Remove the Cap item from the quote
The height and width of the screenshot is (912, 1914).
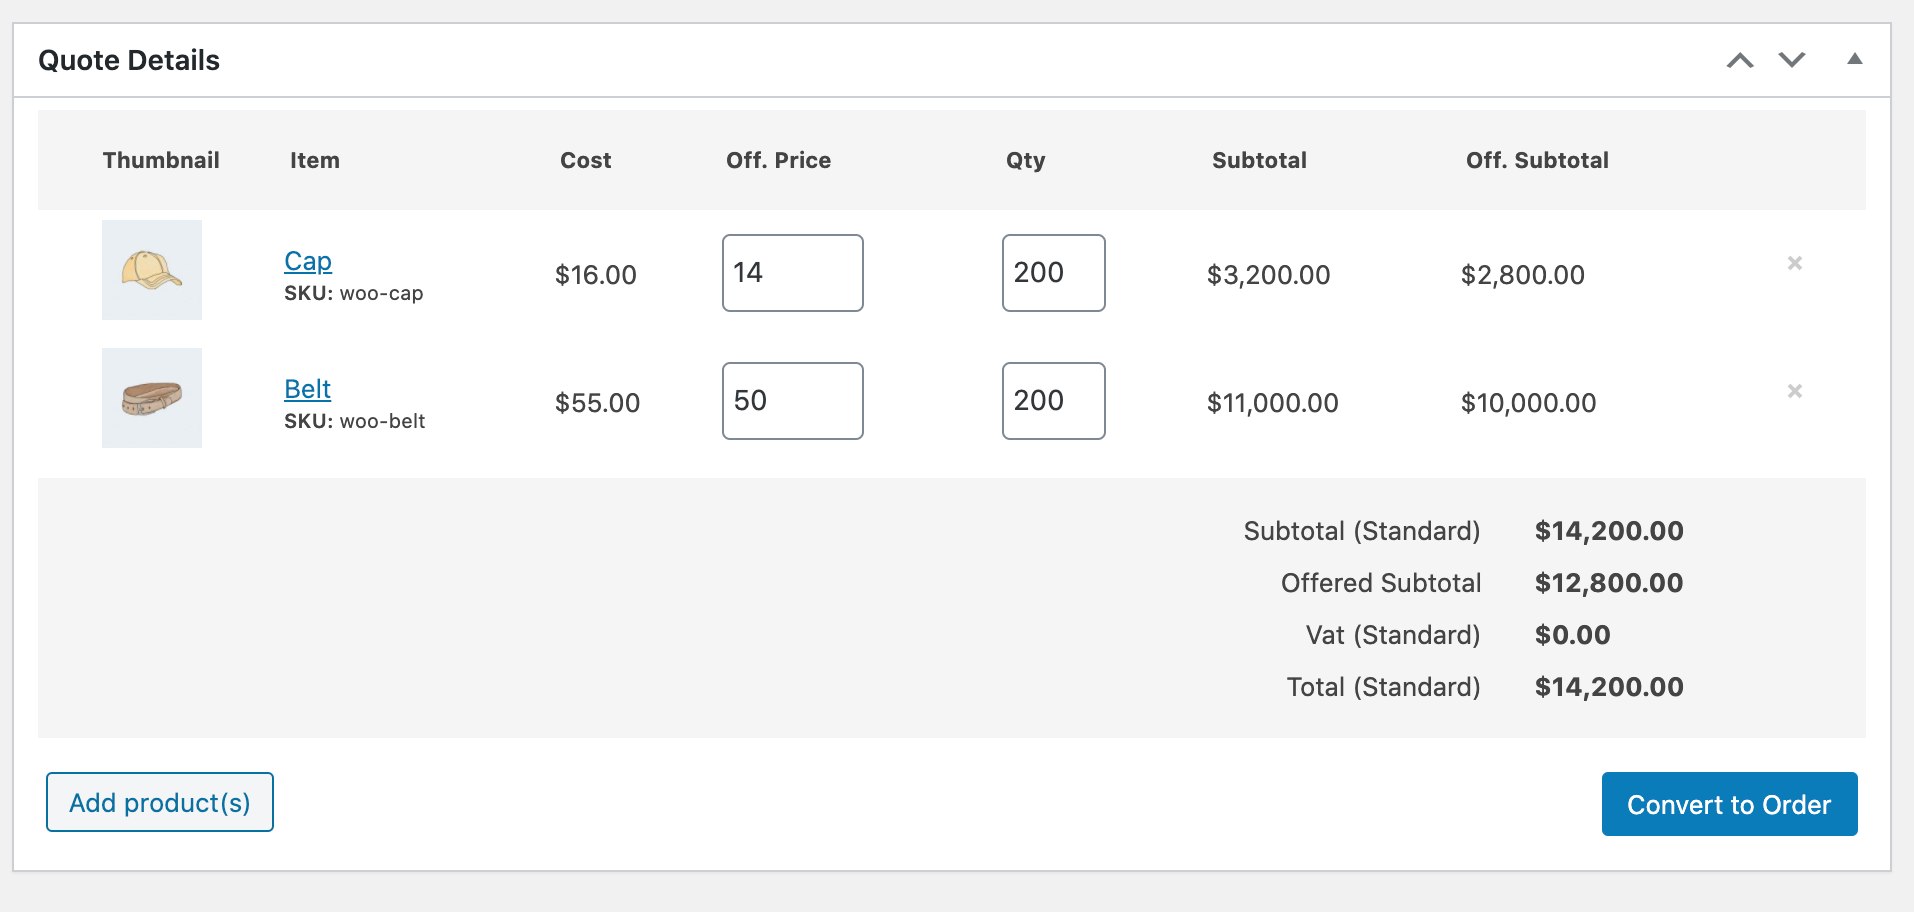coord(1795,263)
